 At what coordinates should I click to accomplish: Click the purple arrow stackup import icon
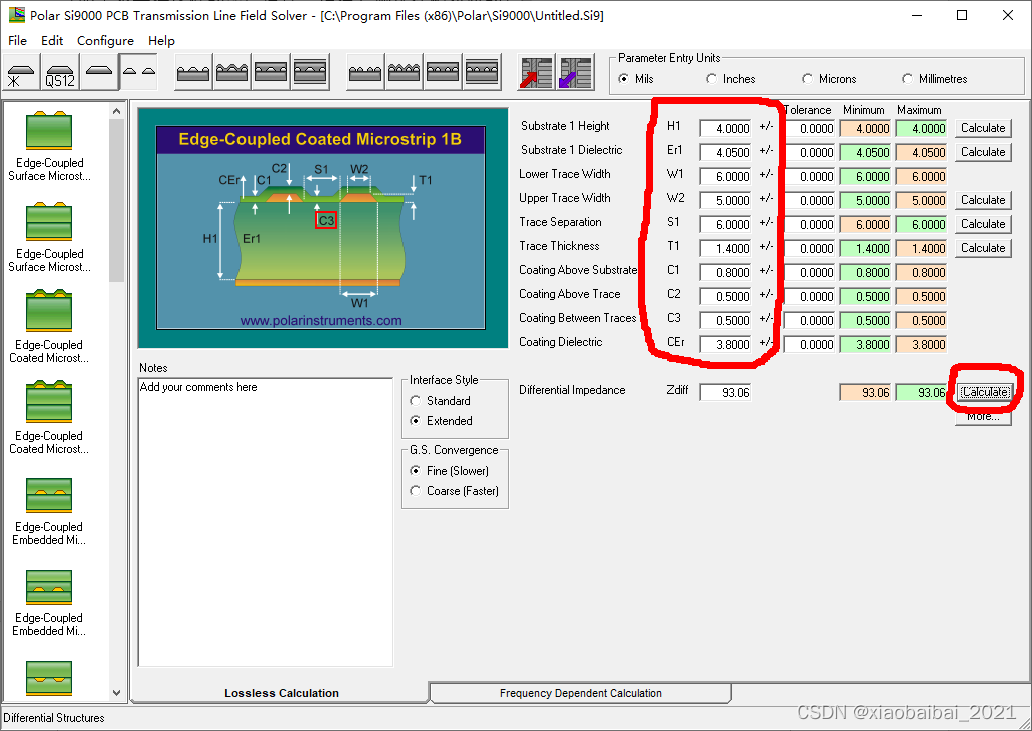[575, 72]
